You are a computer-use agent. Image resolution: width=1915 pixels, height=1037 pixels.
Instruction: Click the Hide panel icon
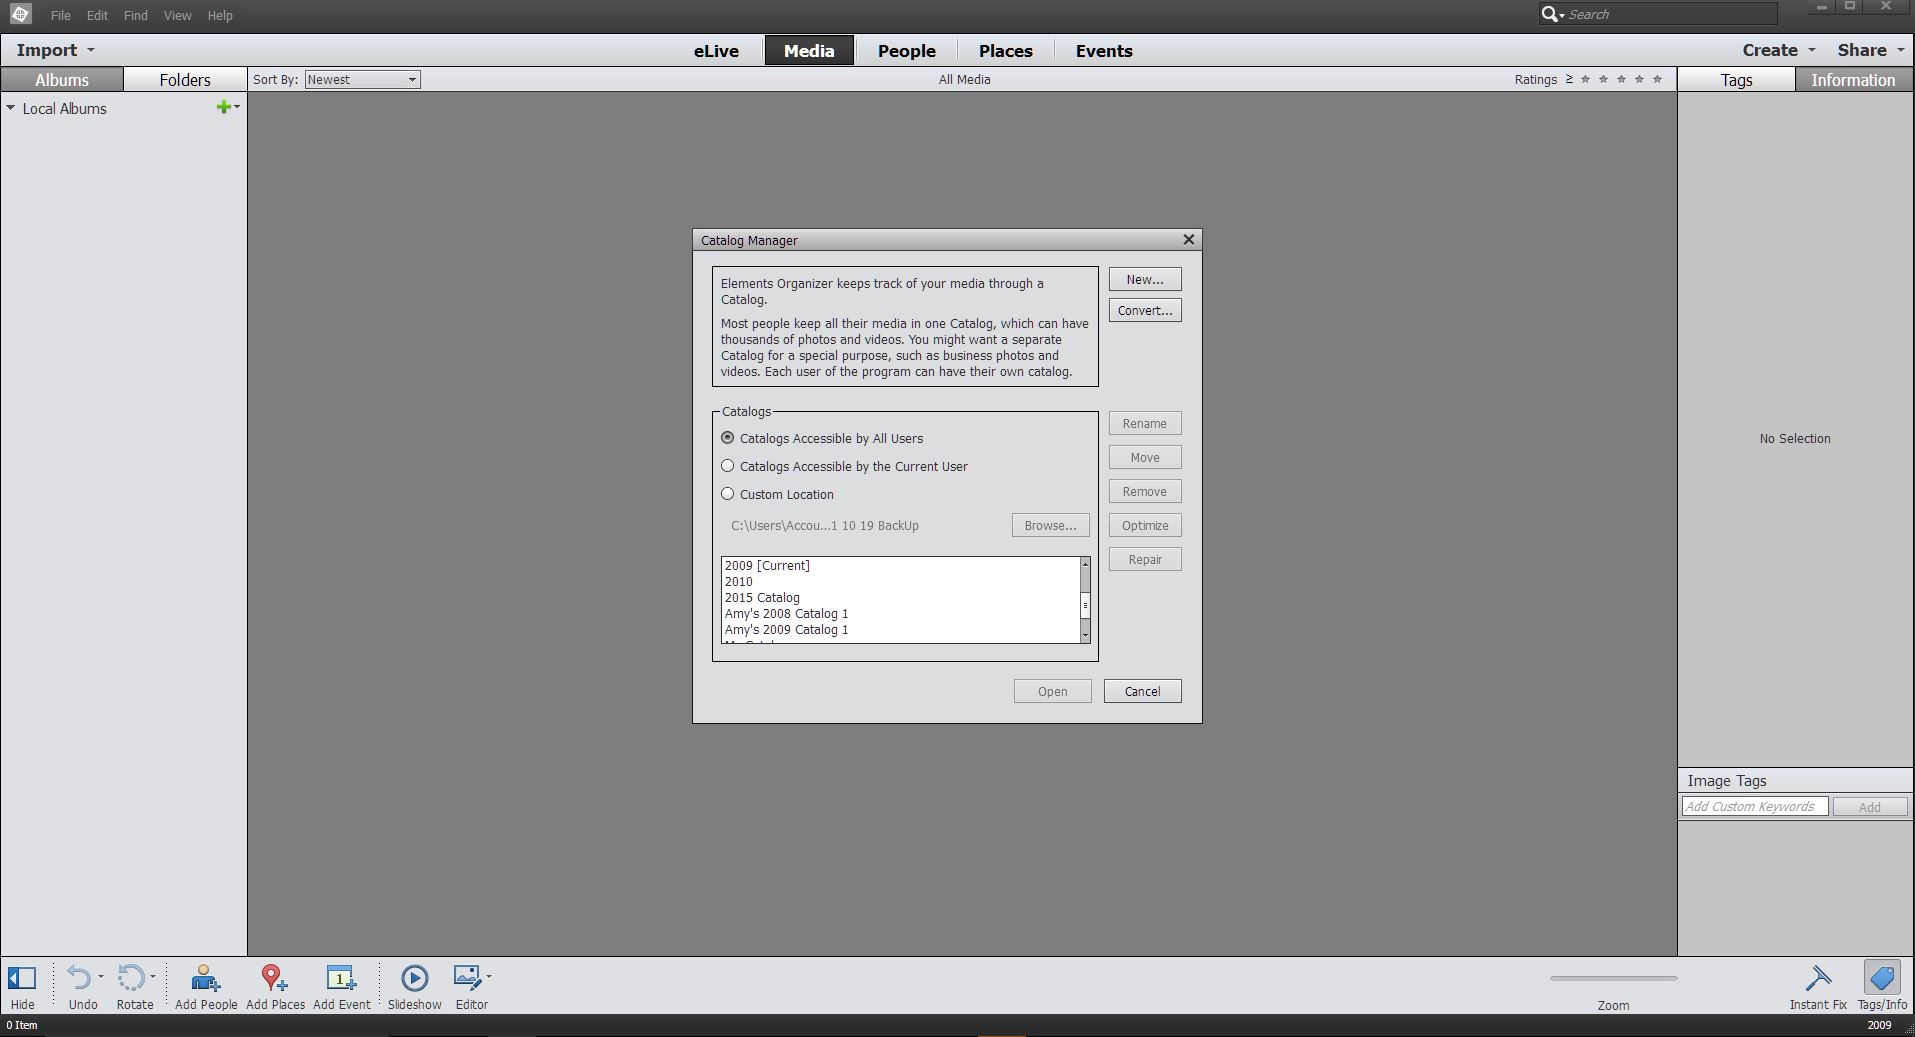[22, 978]
